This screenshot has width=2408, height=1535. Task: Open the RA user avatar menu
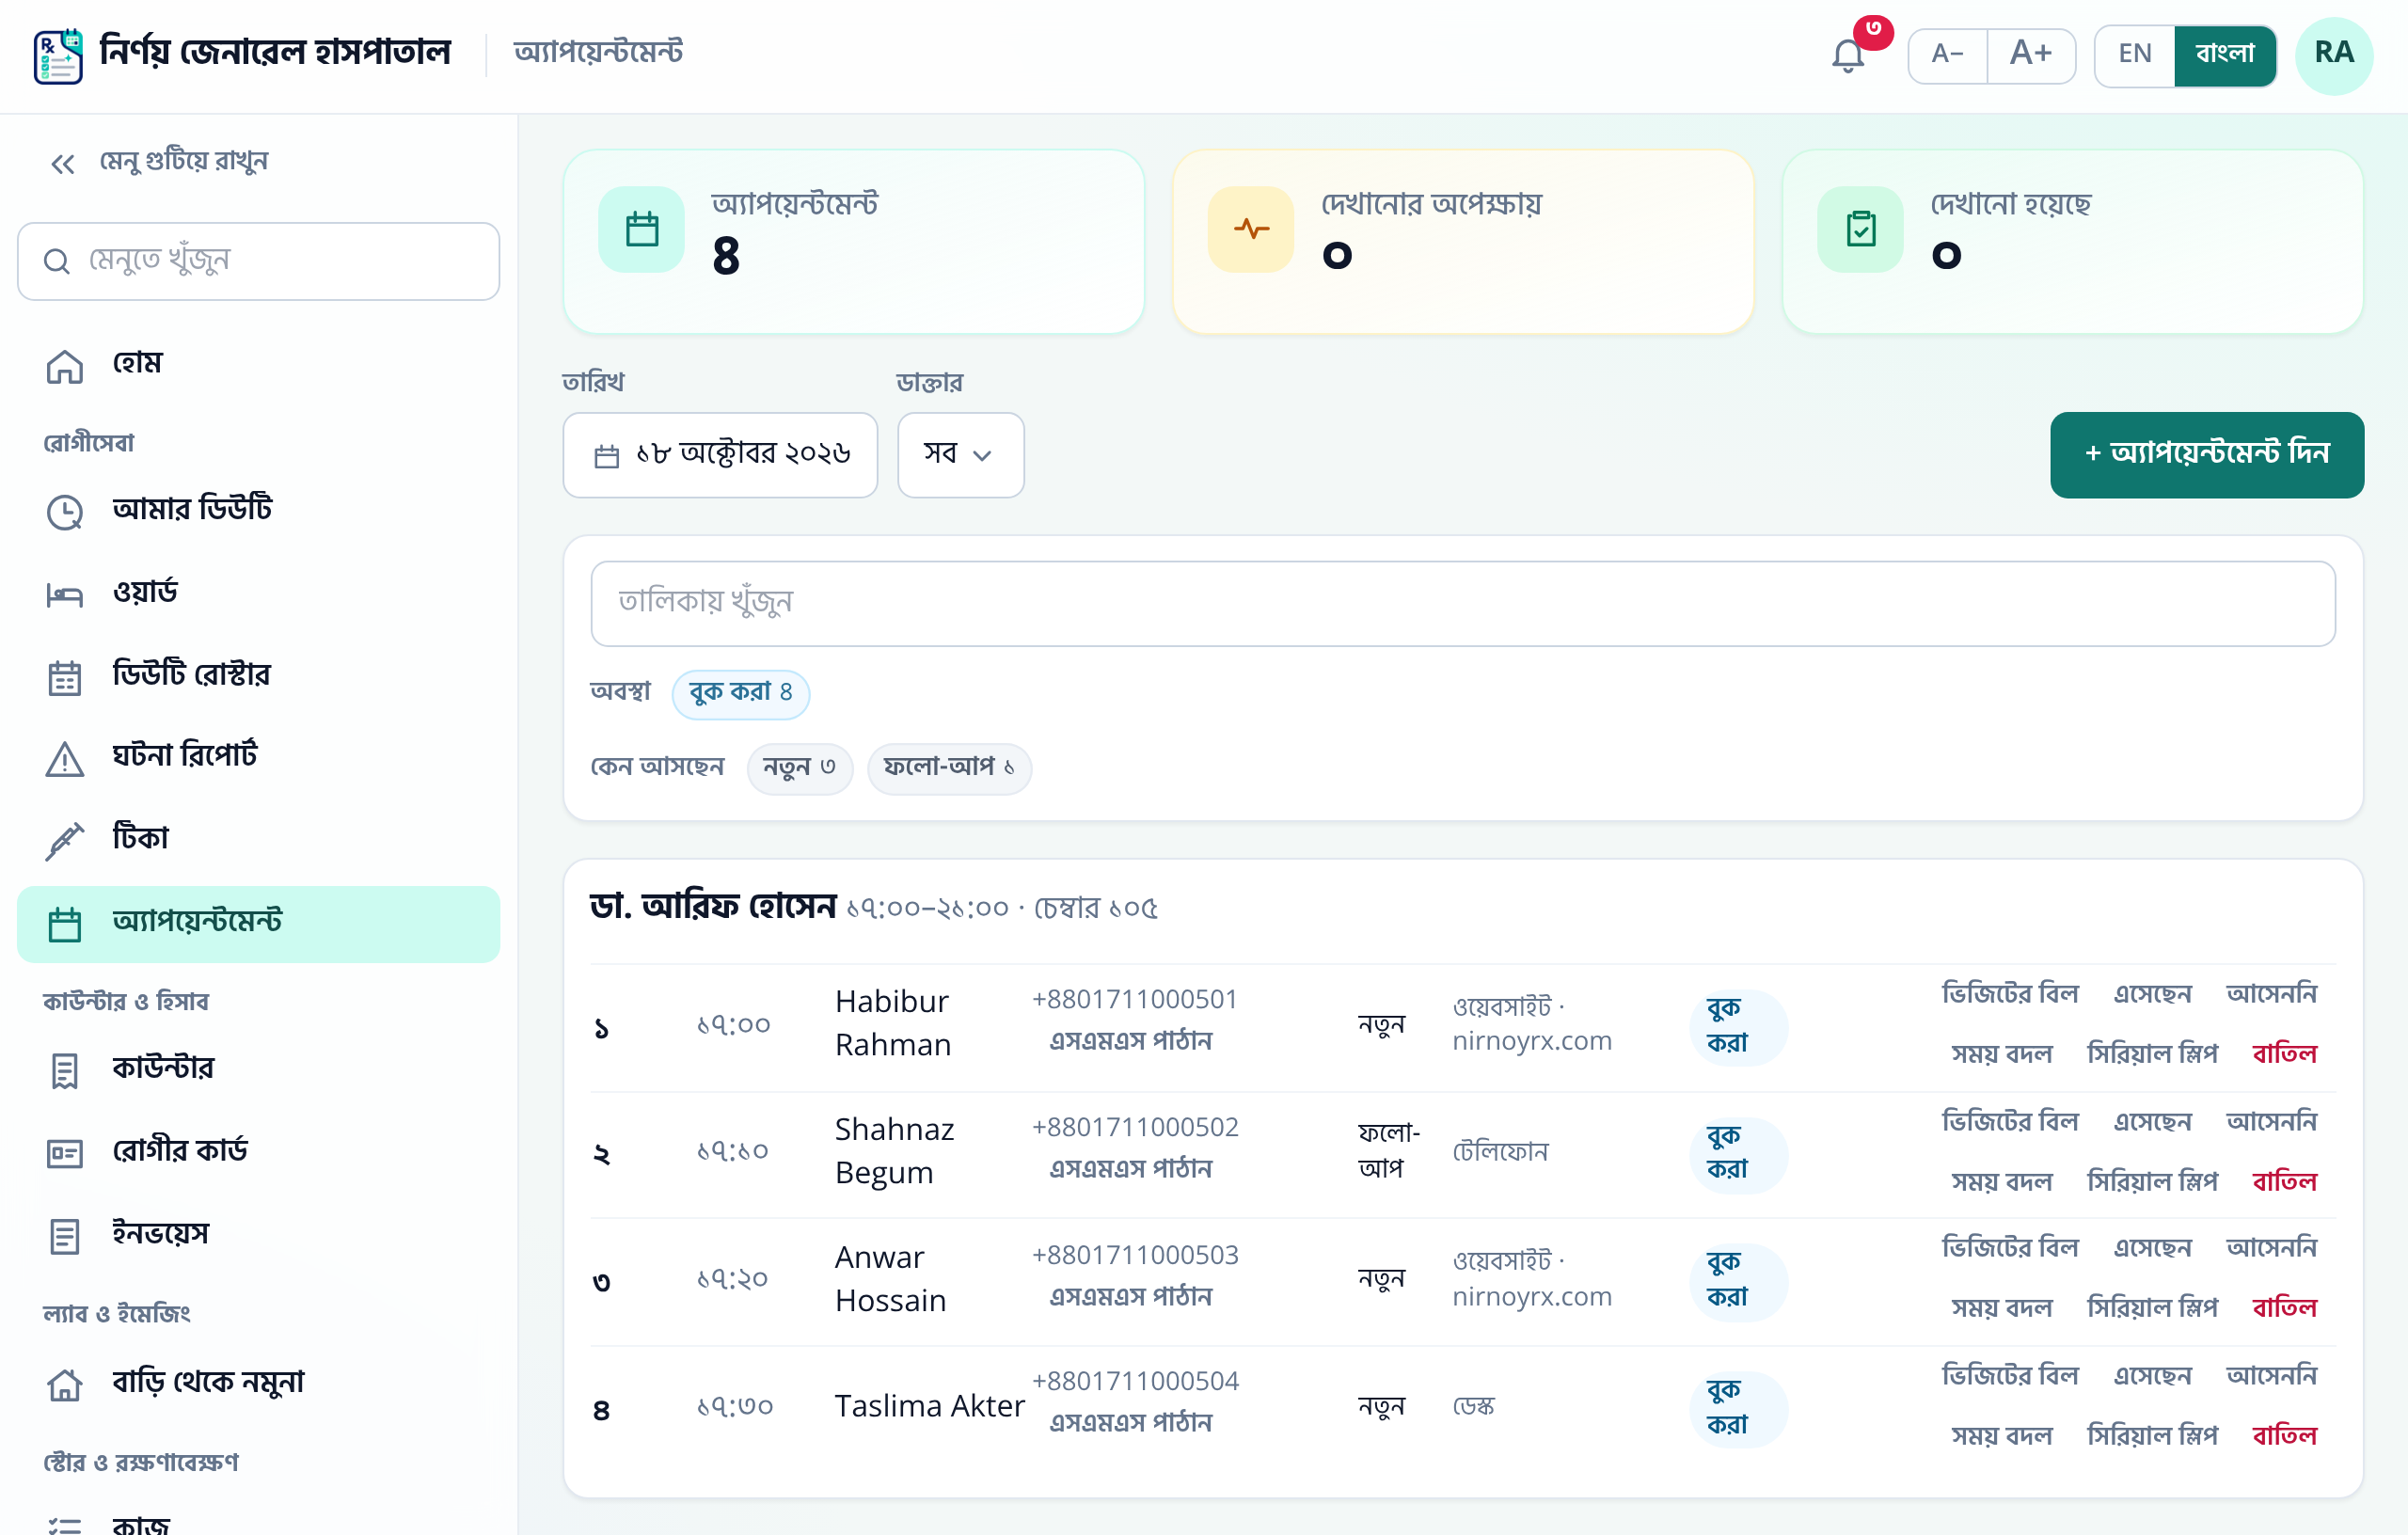(x=2333, y=55)
